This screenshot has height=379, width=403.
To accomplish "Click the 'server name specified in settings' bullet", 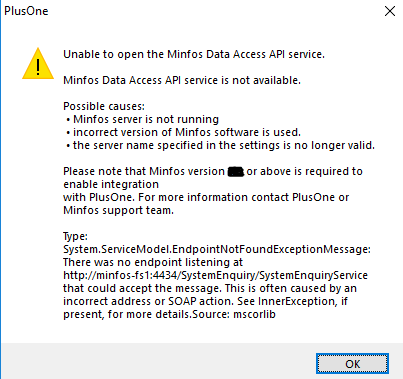I will point(221,145).
